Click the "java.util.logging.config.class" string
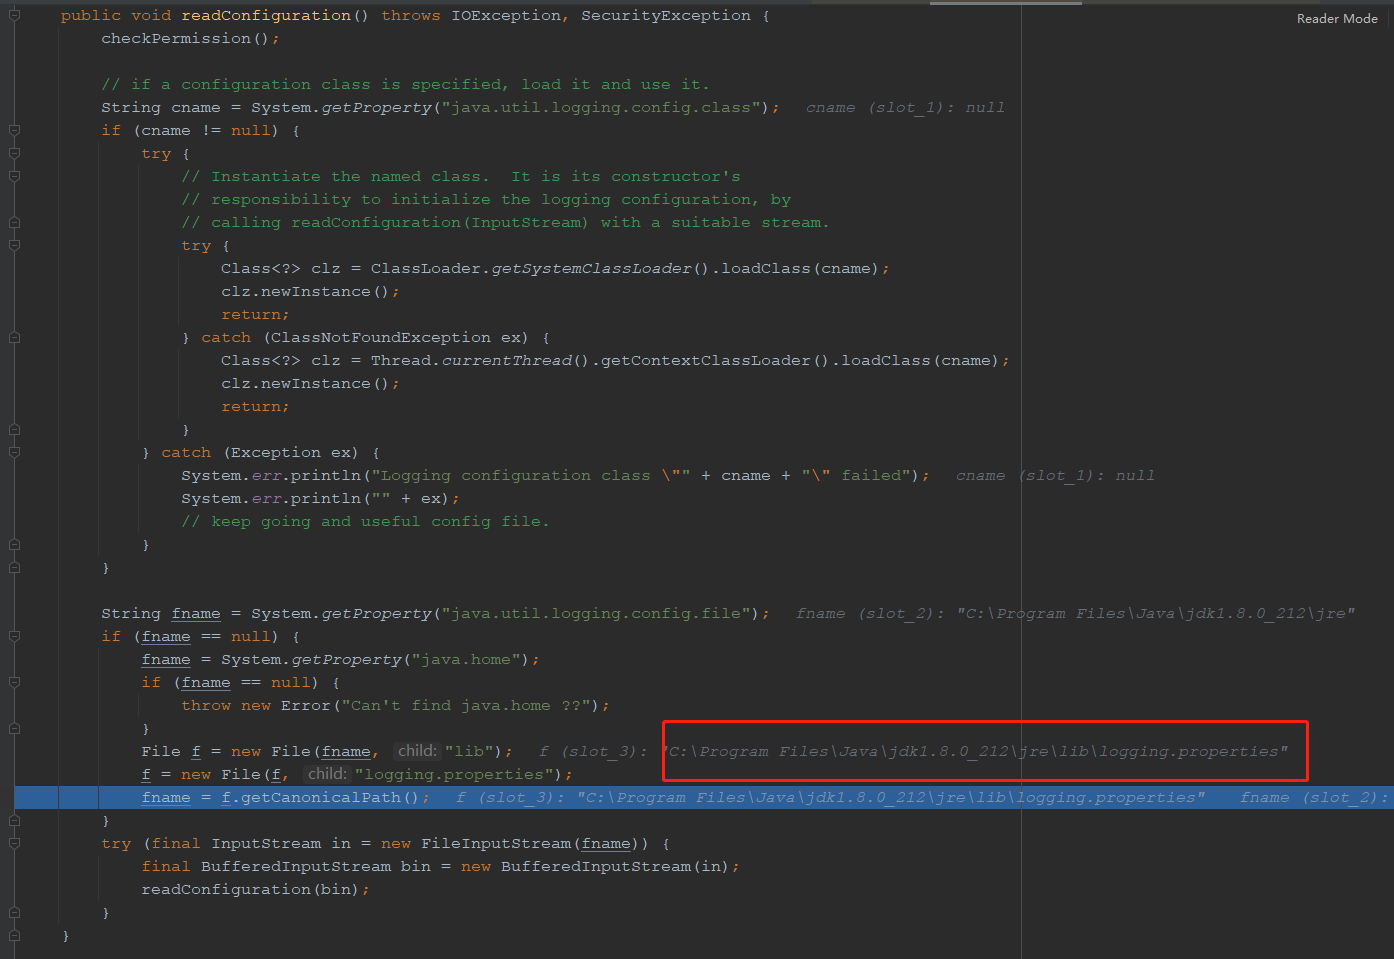The height and width of the screenshot is (959, 1394). [601, 107]
